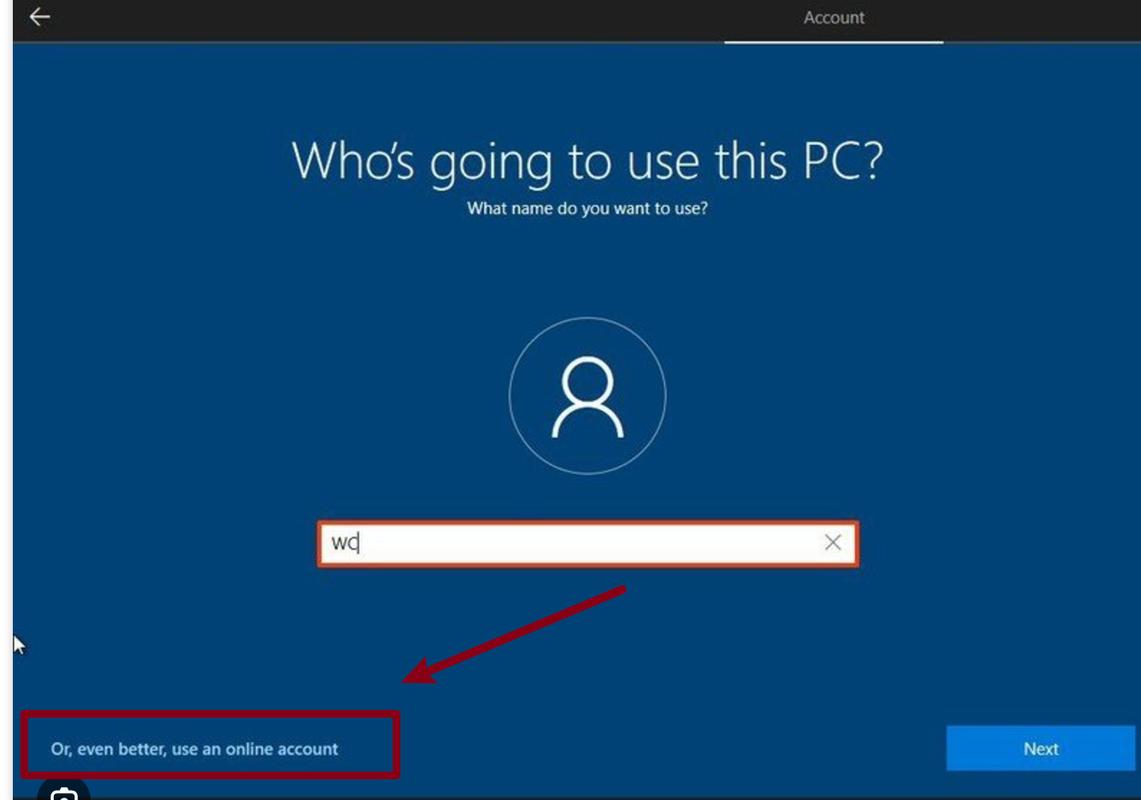Click the "What name do you want to use?" text
This screenshot has height=800, width=1141.
pyautogui.click(x=587, y=210)
